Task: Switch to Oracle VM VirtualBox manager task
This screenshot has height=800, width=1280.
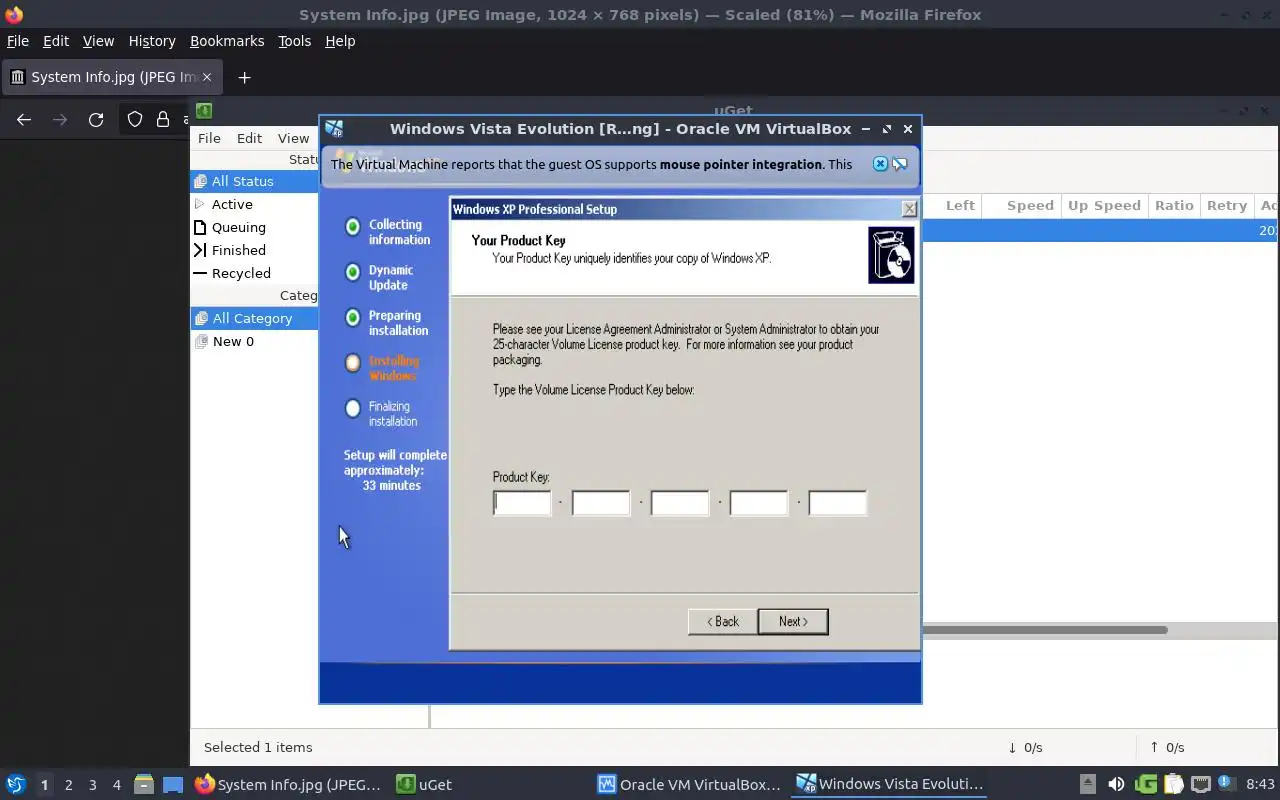Action: point(689,784)
